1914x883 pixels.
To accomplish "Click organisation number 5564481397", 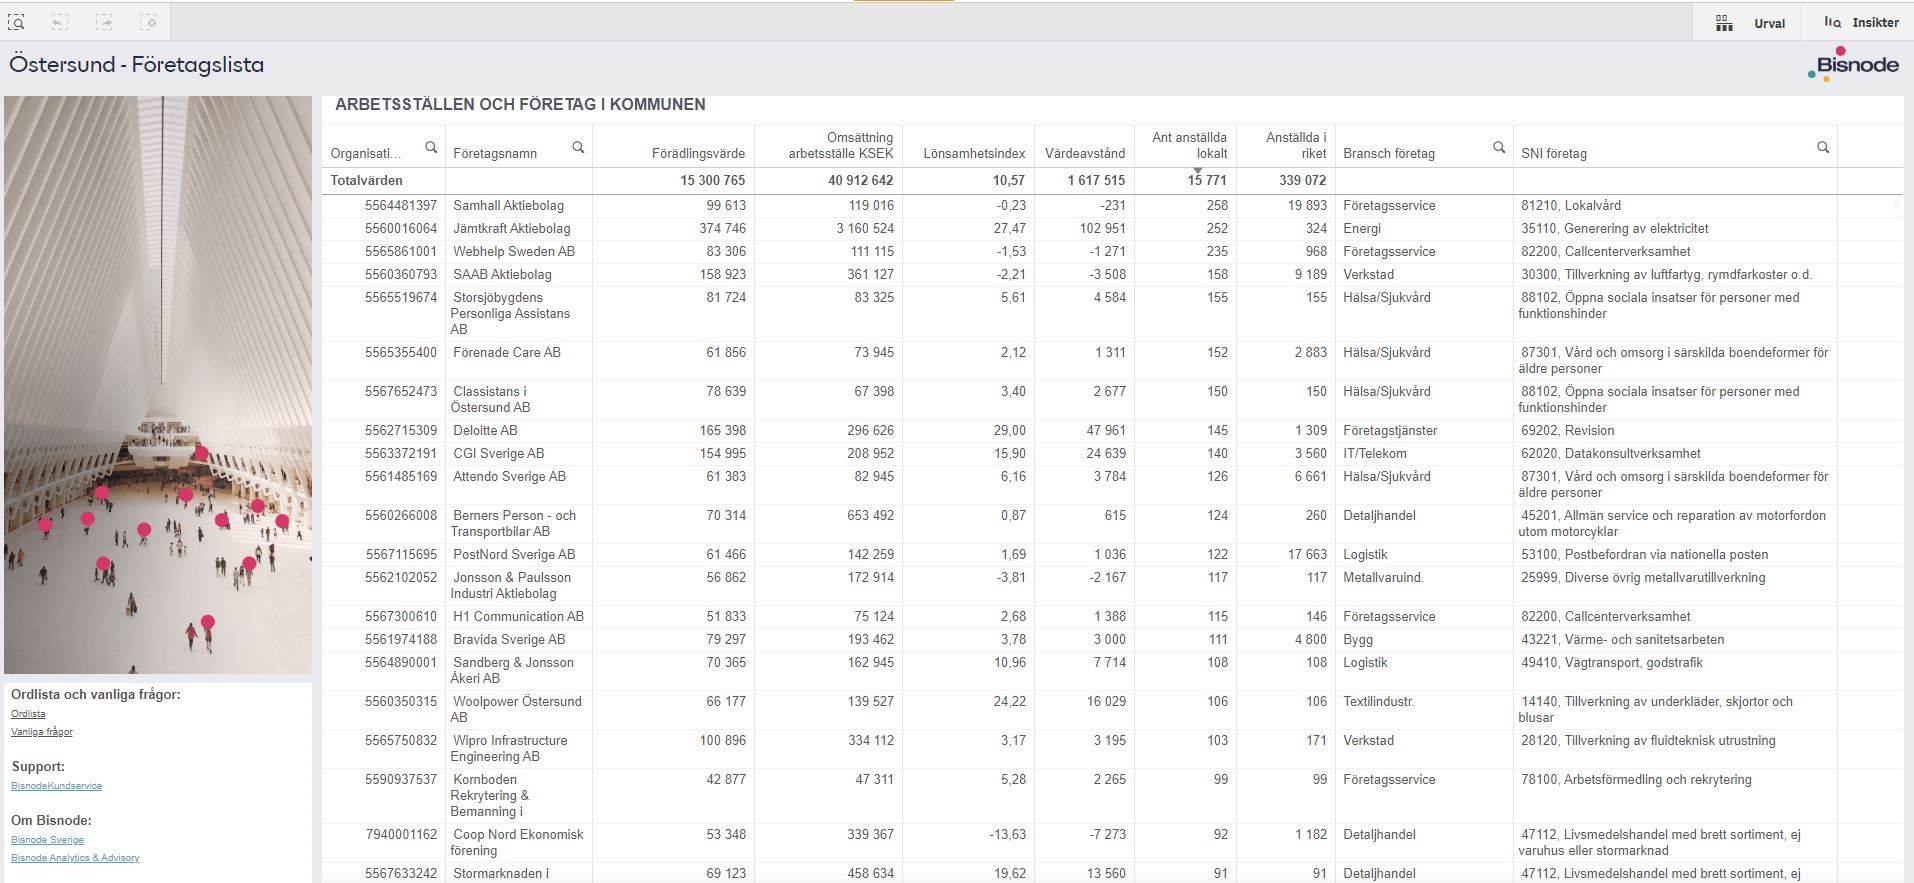I will point(401,205).
